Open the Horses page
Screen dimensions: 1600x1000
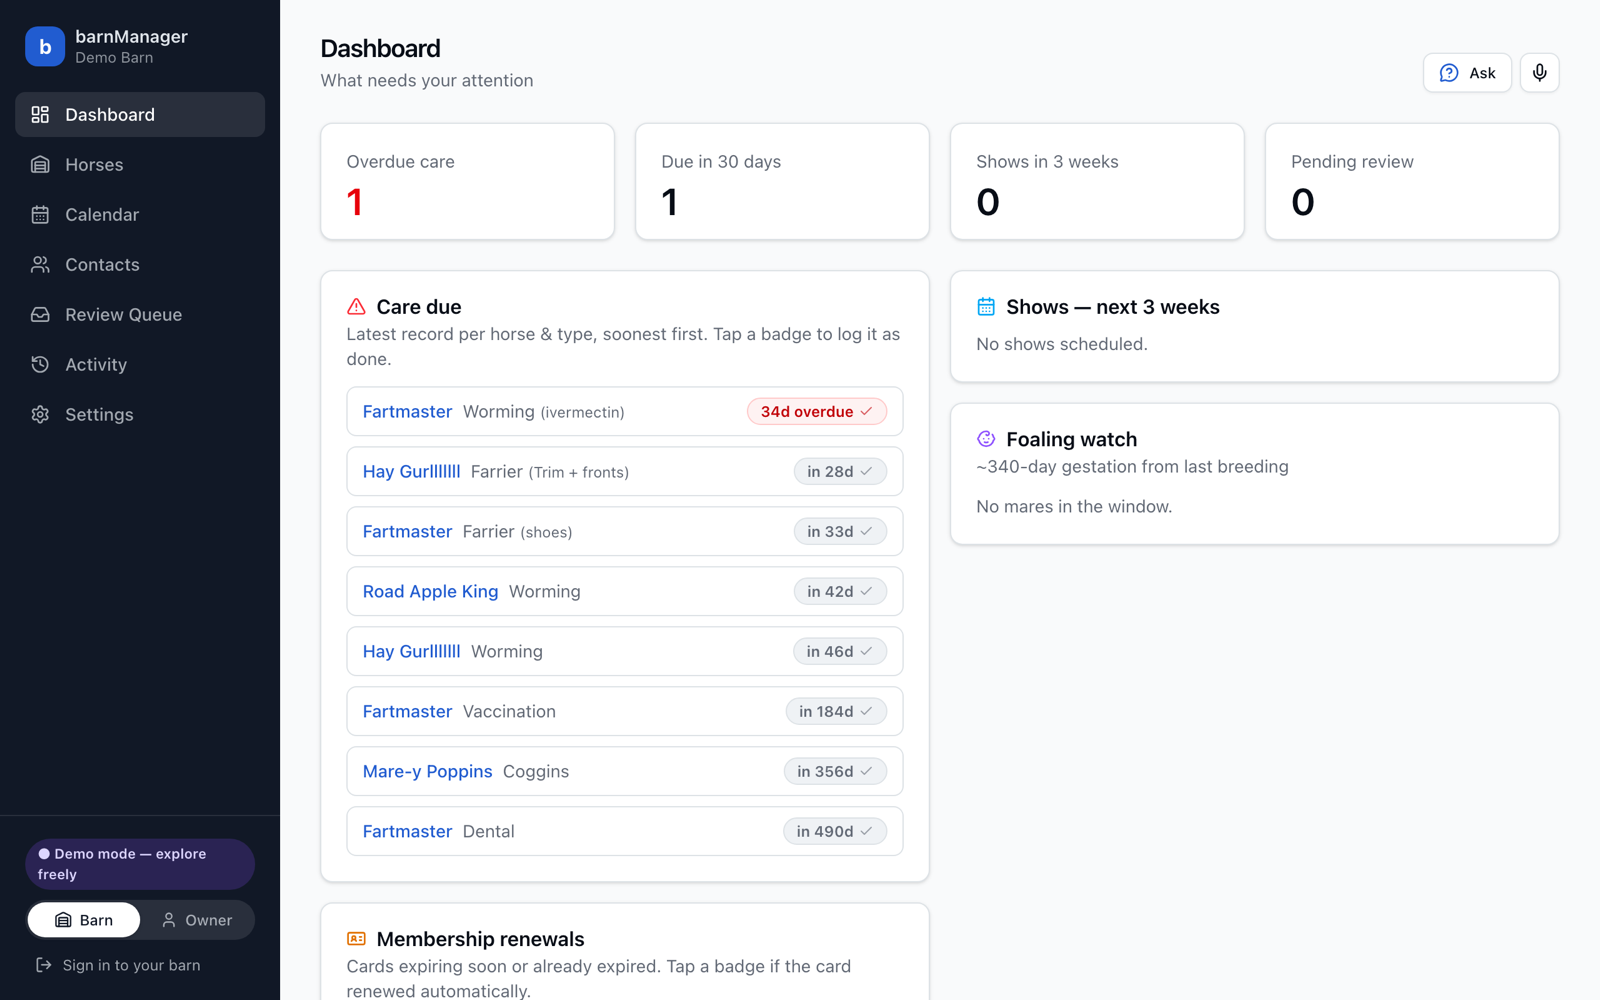[x=140, y=165]
